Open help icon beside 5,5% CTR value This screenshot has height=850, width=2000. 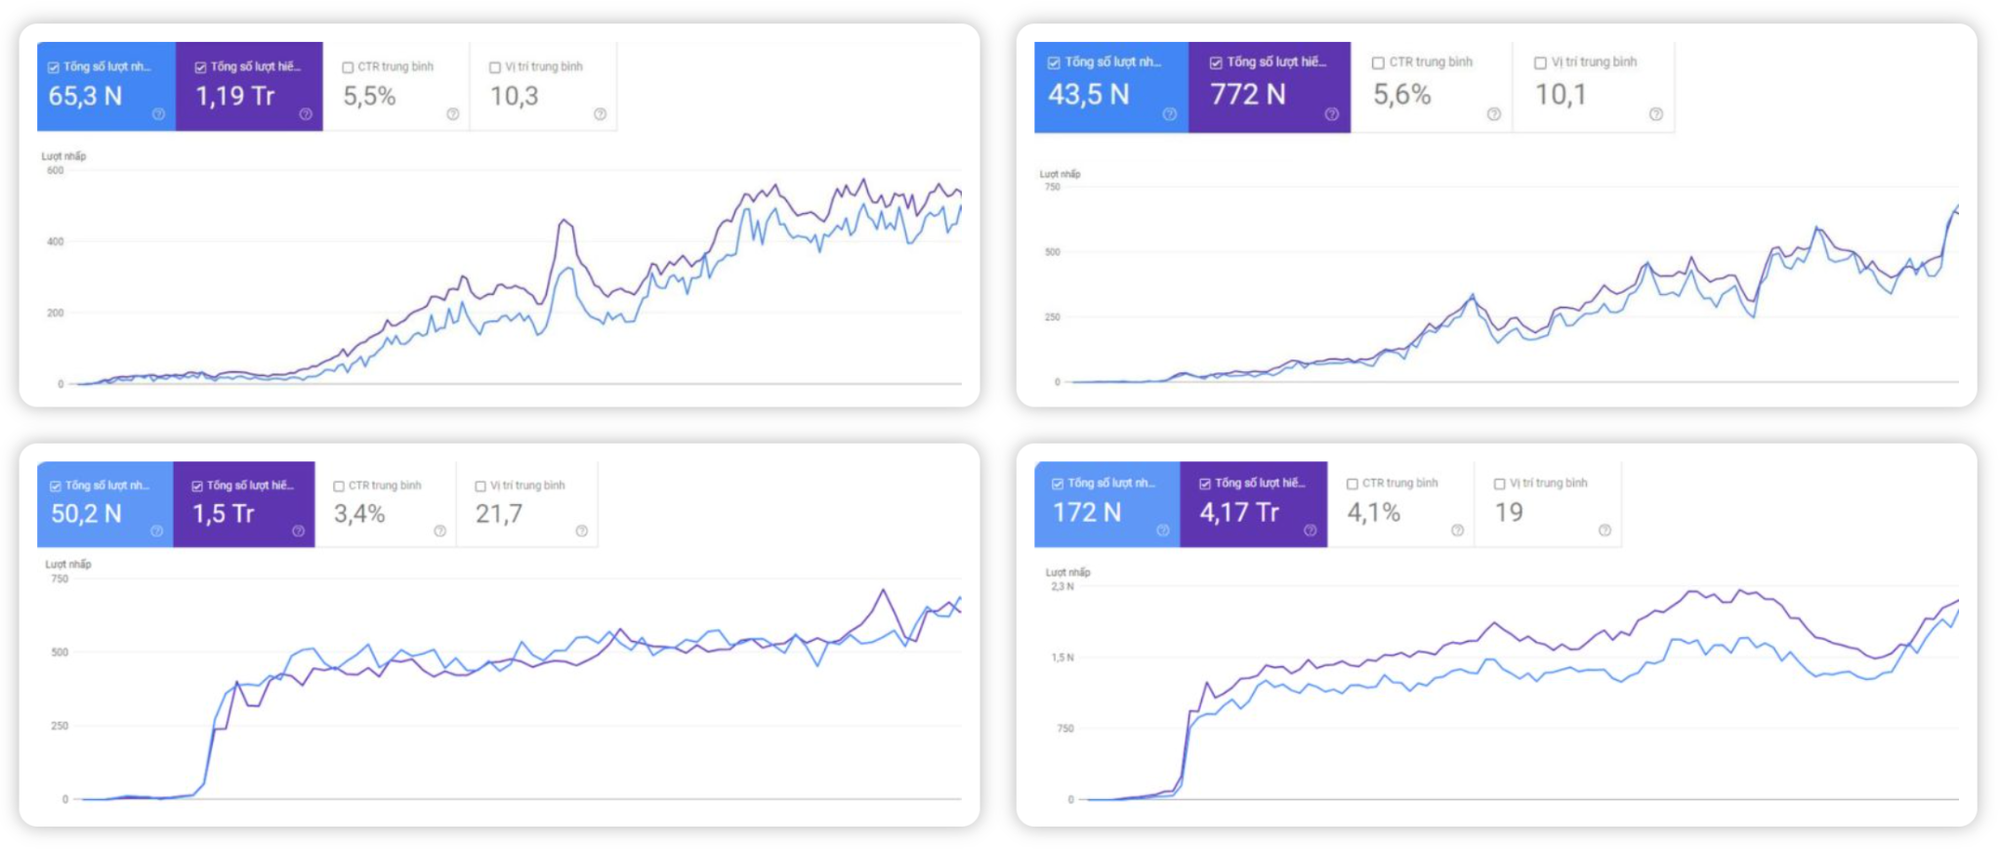click(x=453, y=114)
